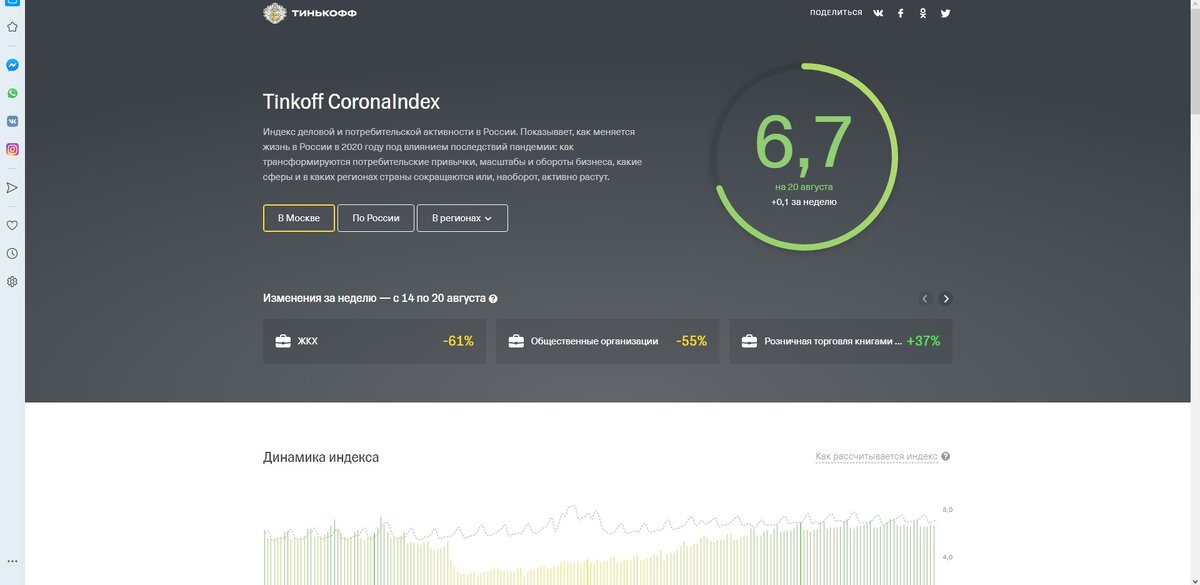The height and width of the screenshot is (585, 1200).
Task: Click briefcase icon on Общественные организации card
Action: pos(516,341)
